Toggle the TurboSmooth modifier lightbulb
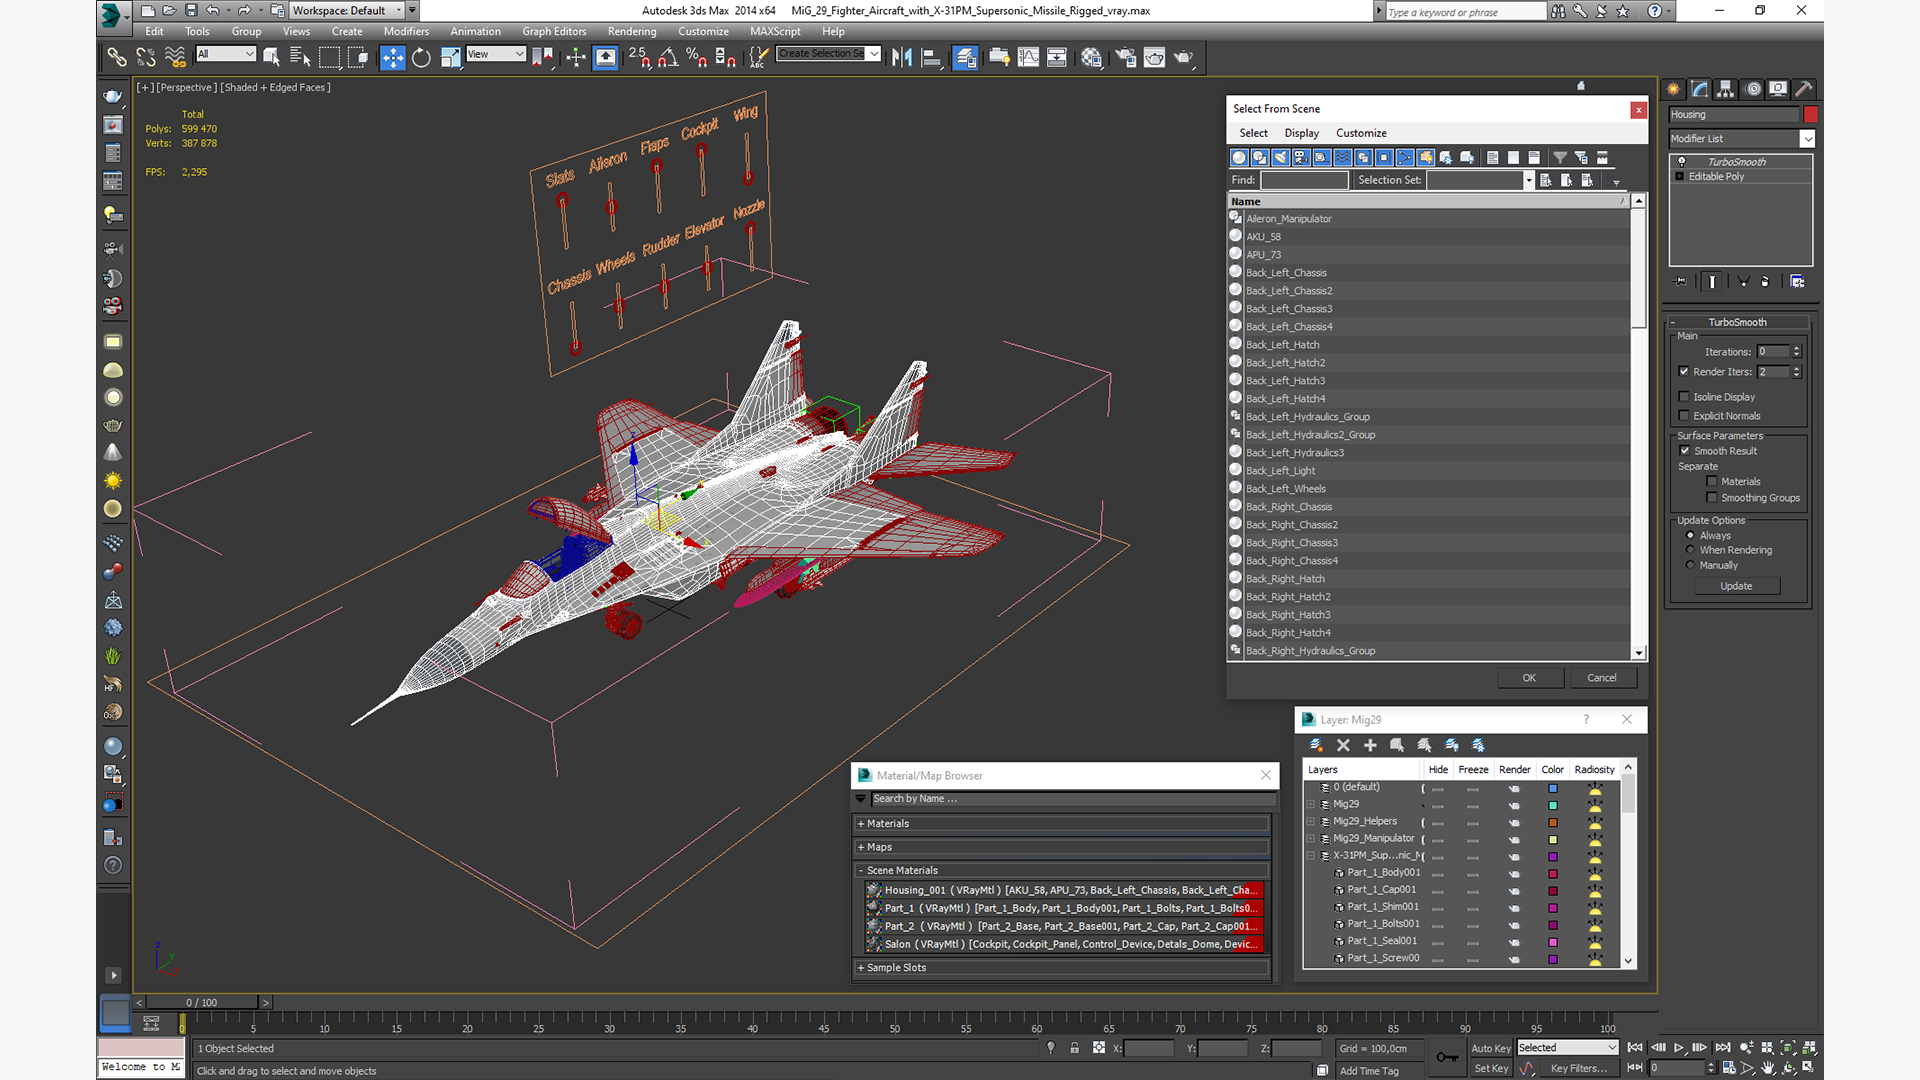Screen dimensions: 1920x1080 click(1681, 161)
